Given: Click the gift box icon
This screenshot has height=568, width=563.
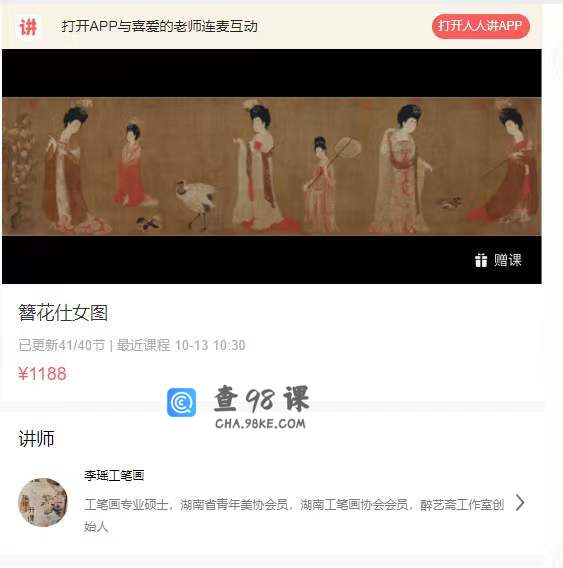Looking at the screenshot, I should point(481,260).
